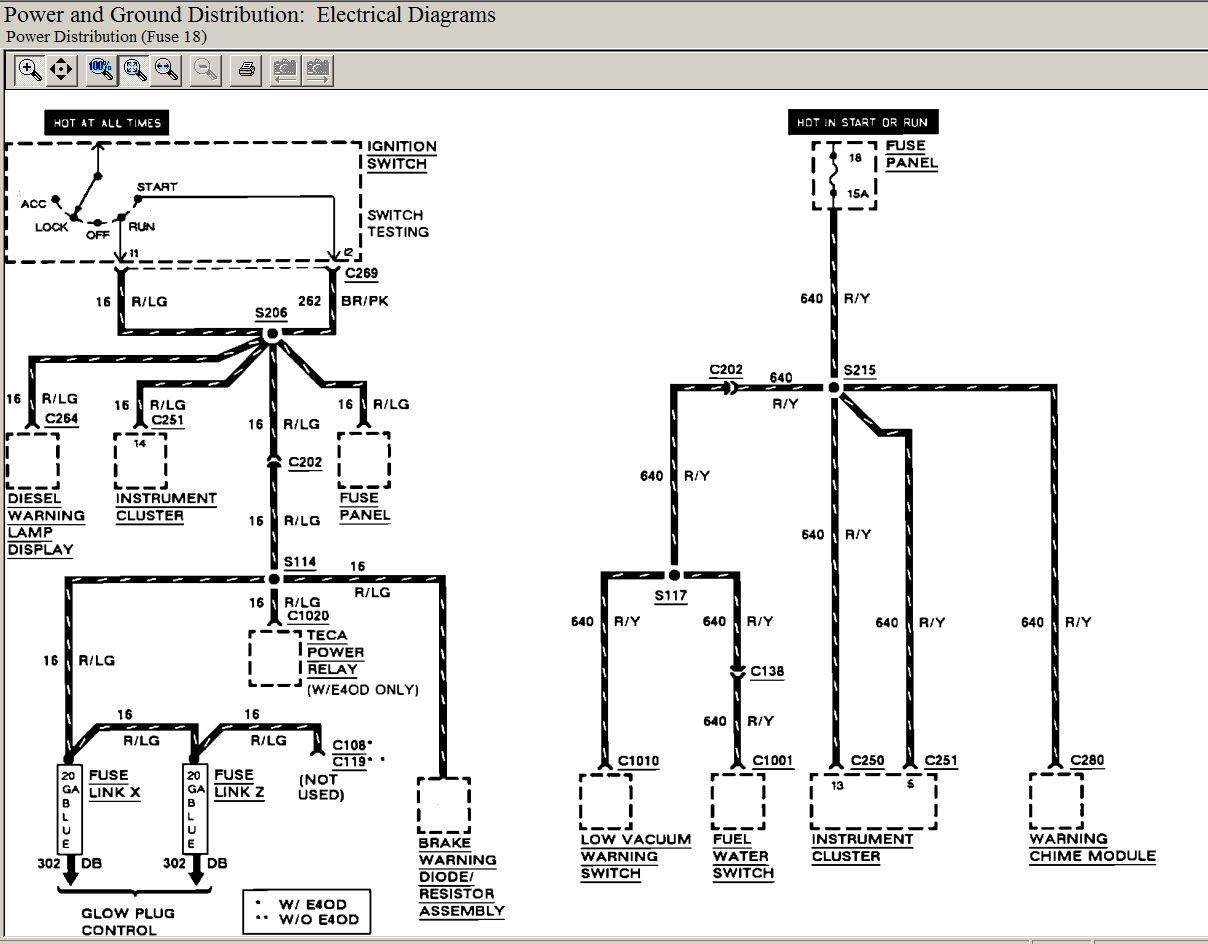Click the Fuse Link X component
The width and height of the screenshot is (1208, 944).
pyautogui.click(x=68, y=810)
